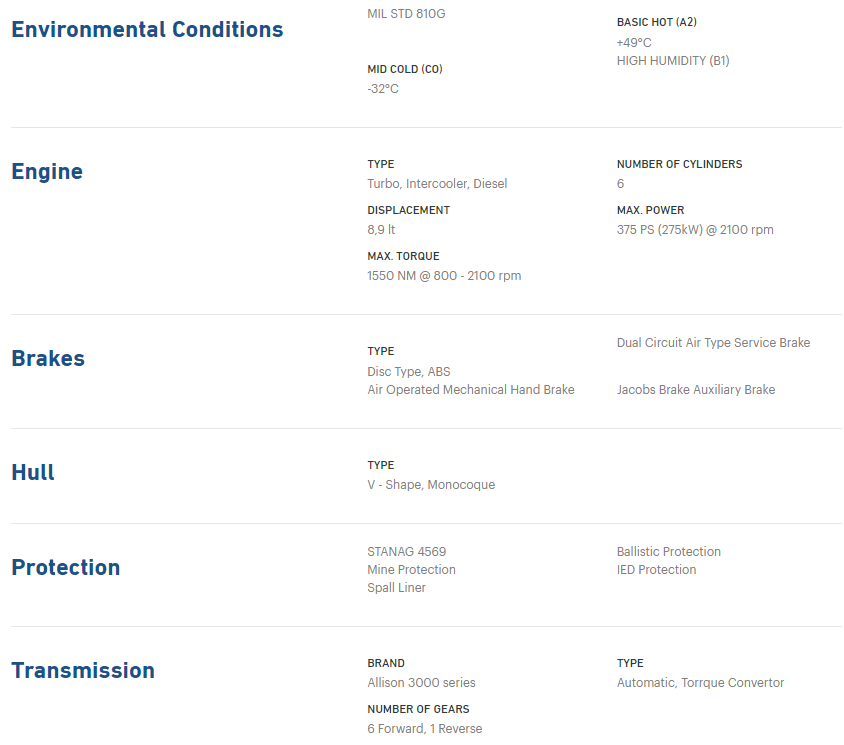Image resolution: width=844 pixels, height=745 pixels.
Task: Click the Brakes section title
Action: point(48,359)
